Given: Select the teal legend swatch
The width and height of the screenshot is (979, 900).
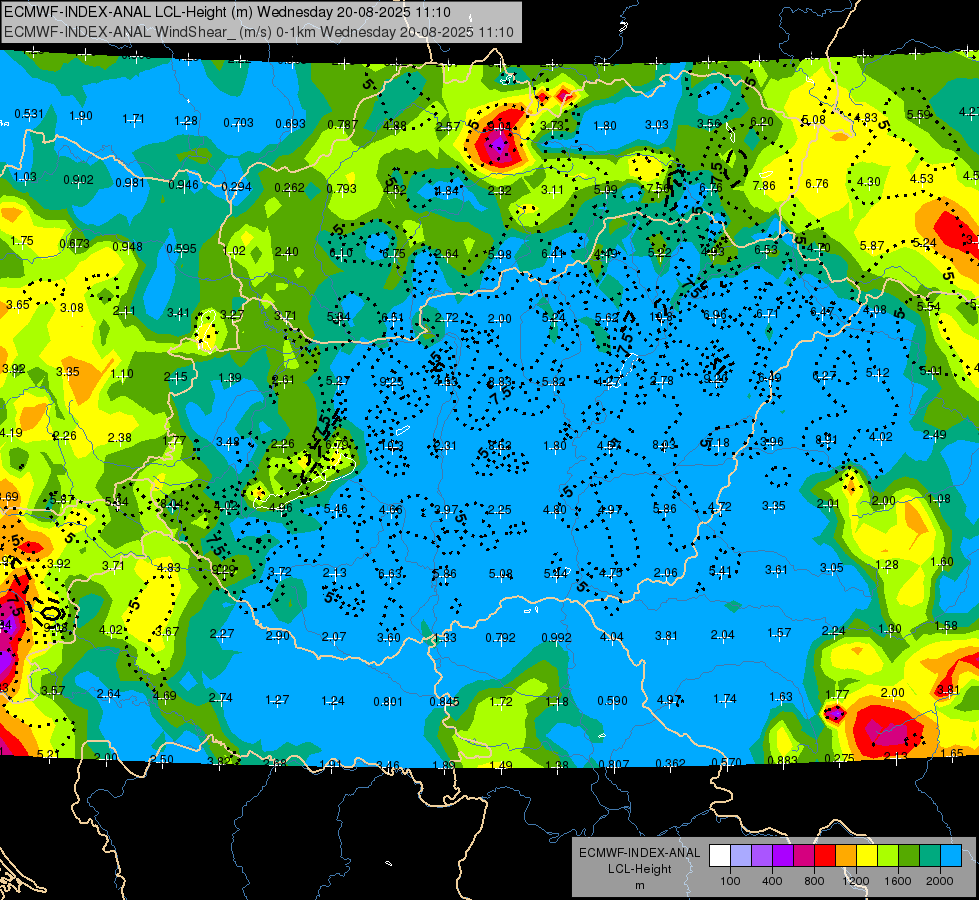Looking at the screenshot, I should (x=929, y=856).
